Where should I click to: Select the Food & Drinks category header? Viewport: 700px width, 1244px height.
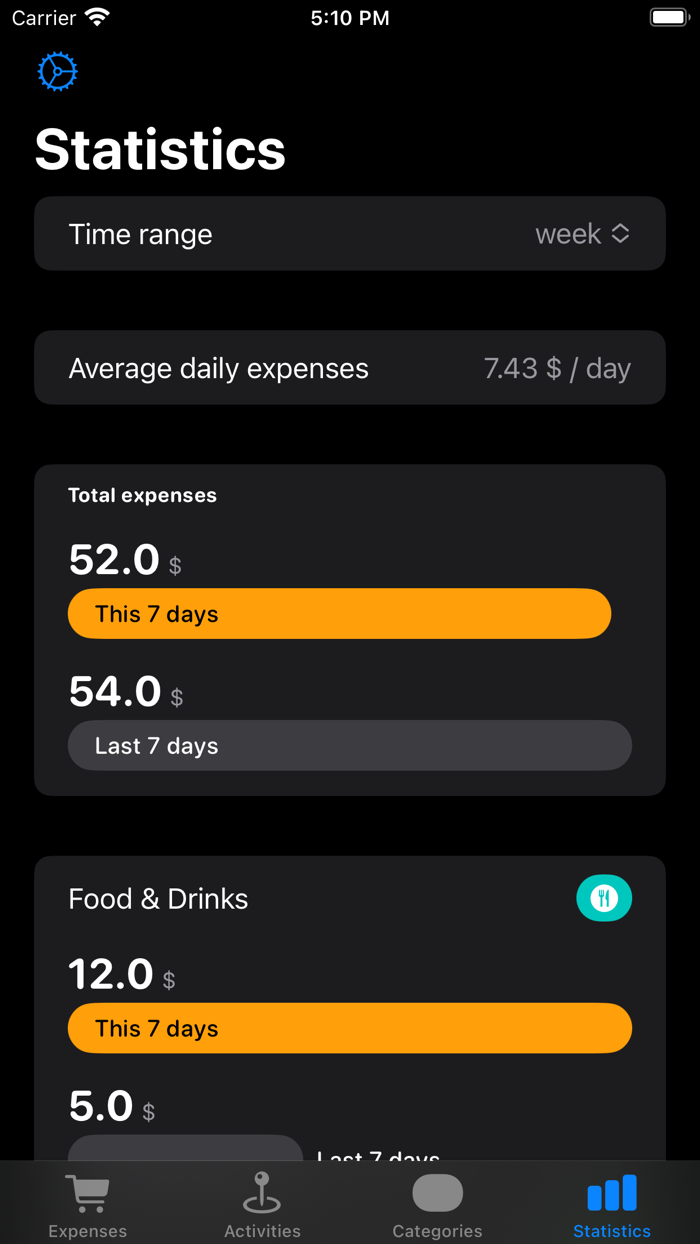click(158, 898)
